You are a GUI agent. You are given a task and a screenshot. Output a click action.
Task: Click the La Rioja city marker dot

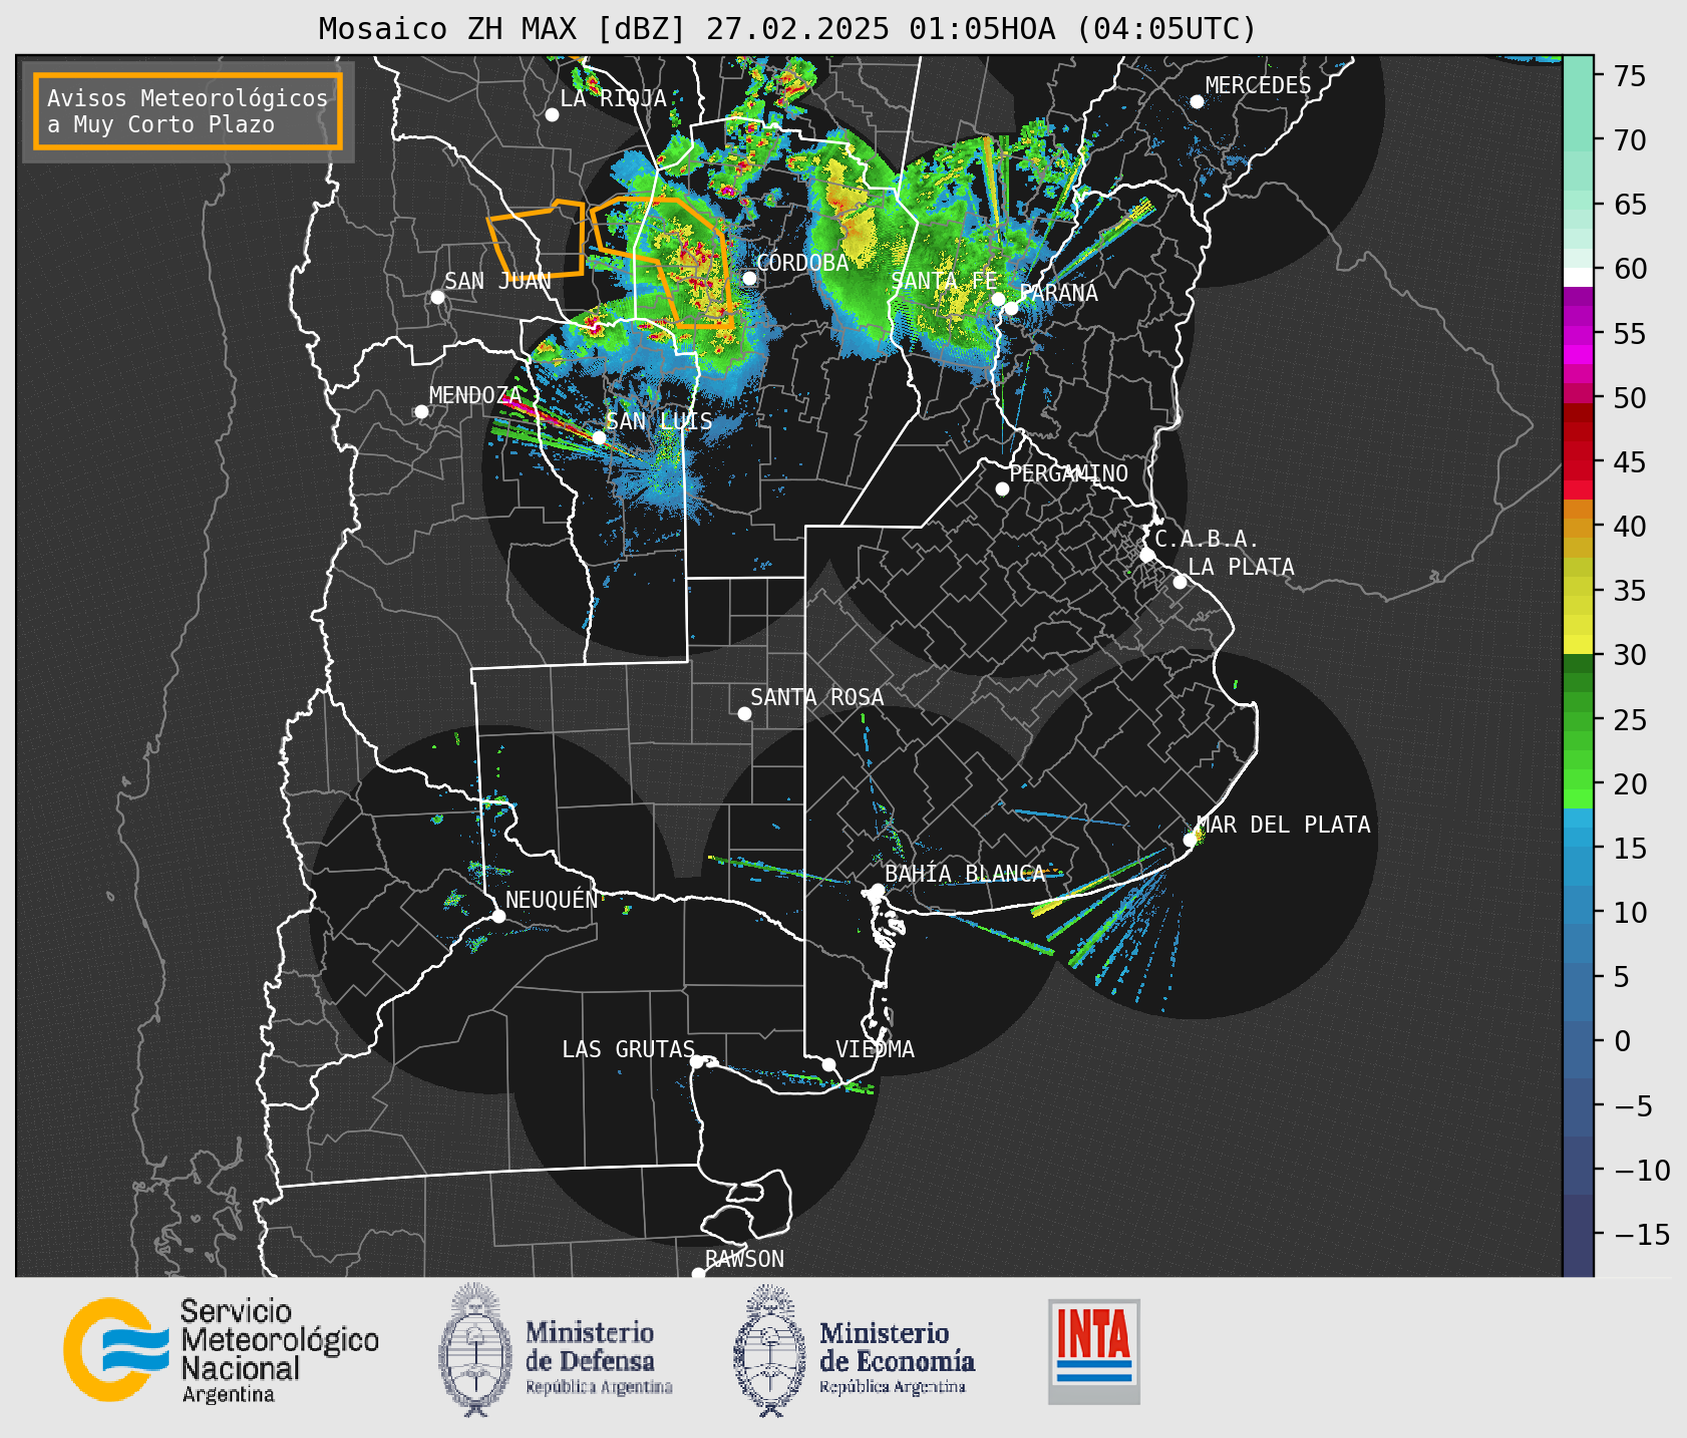click(552, 115)
